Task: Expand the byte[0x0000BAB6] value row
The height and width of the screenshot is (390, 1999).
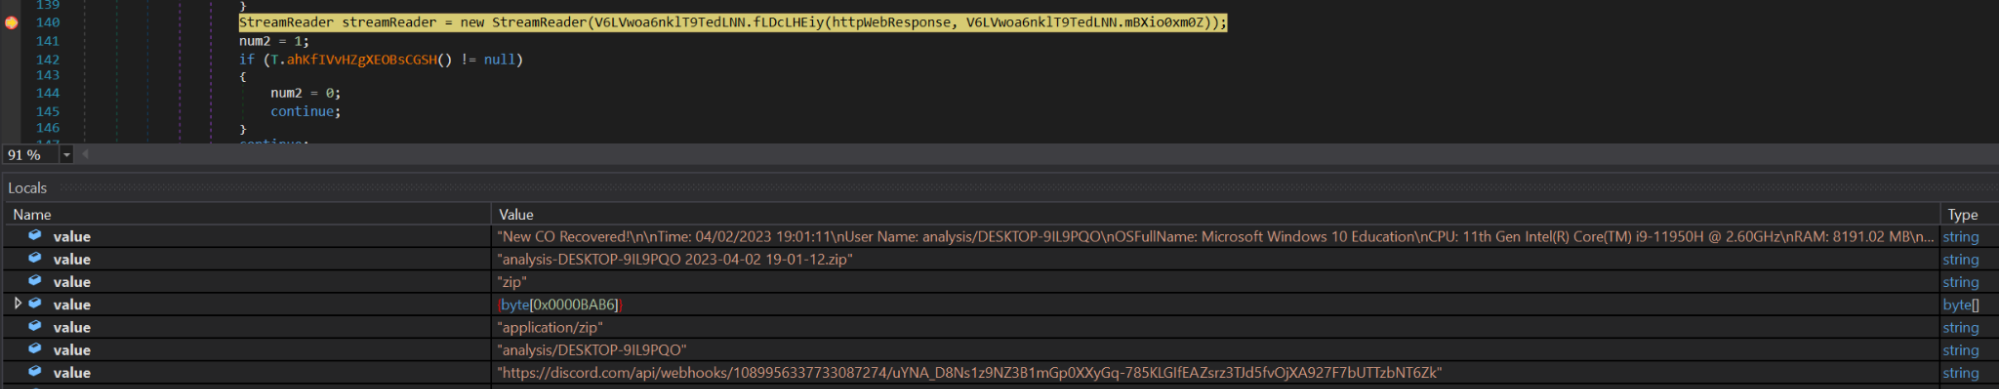Action: [17, 304]
